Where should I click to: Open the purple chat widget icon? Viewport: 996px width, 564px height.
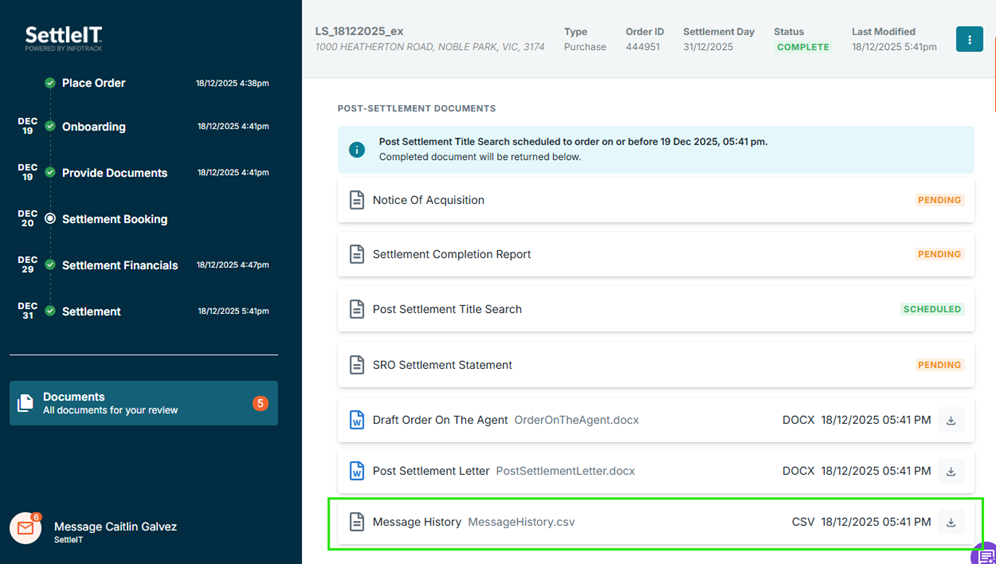984,554
